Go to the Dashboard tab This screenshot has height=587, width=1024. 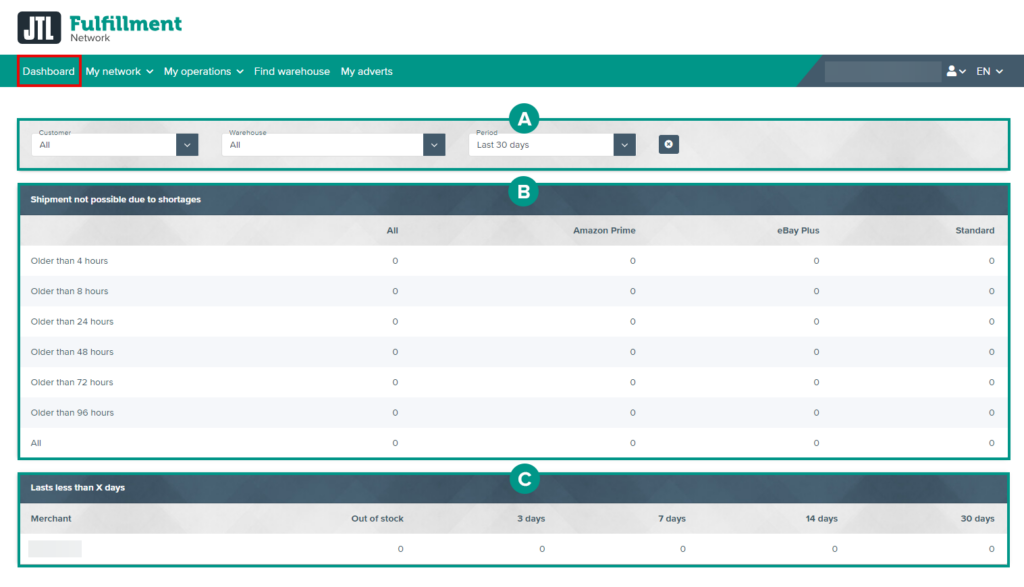(x=49, y=72)
